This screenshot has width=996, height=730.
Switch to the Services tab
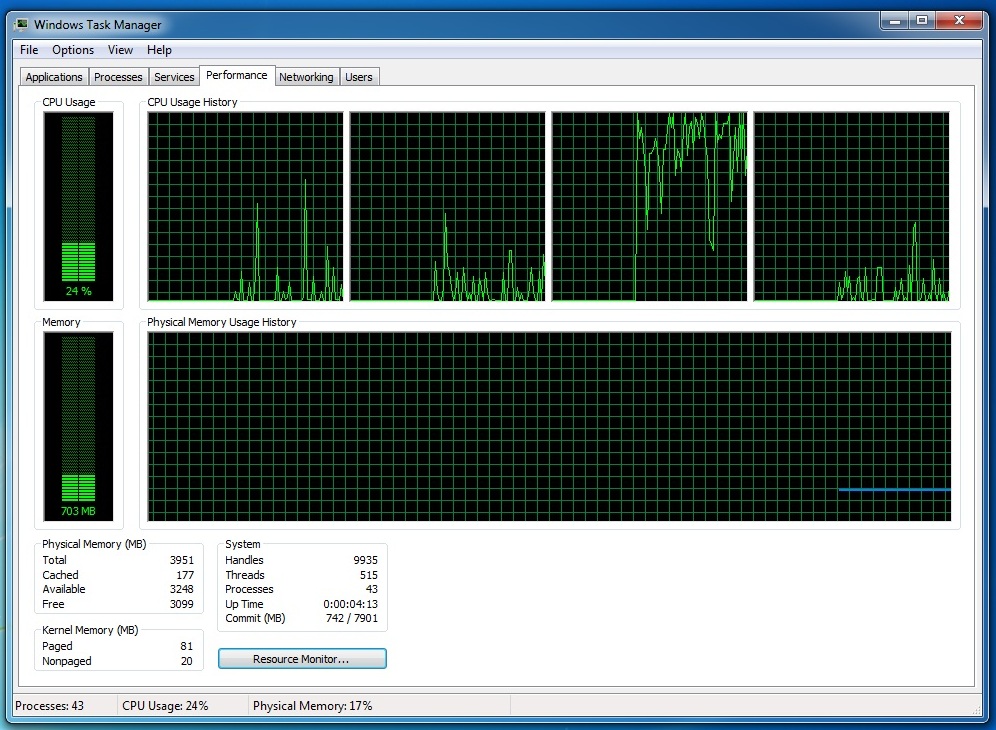coord(174,77)
